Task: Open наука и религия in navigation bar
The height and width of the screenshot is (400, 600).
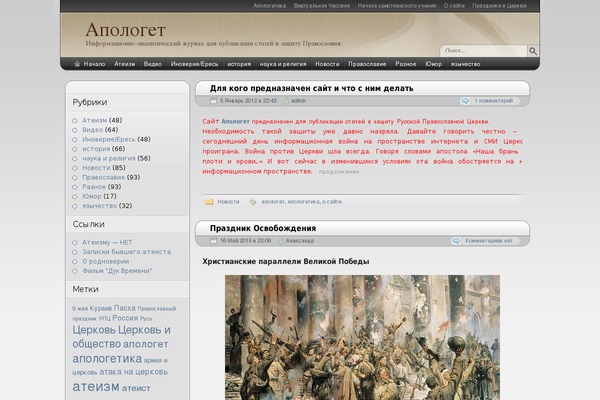Action: [x=283, y=64]
